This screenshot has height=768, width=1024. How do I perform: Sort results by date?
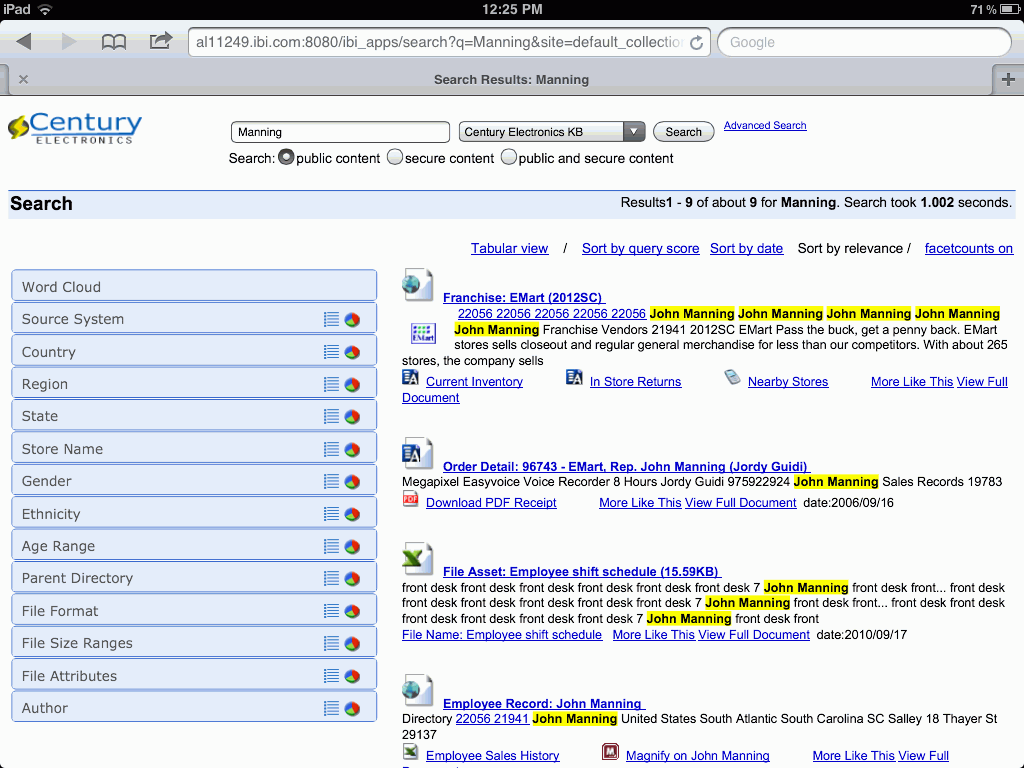click(746, 249)
